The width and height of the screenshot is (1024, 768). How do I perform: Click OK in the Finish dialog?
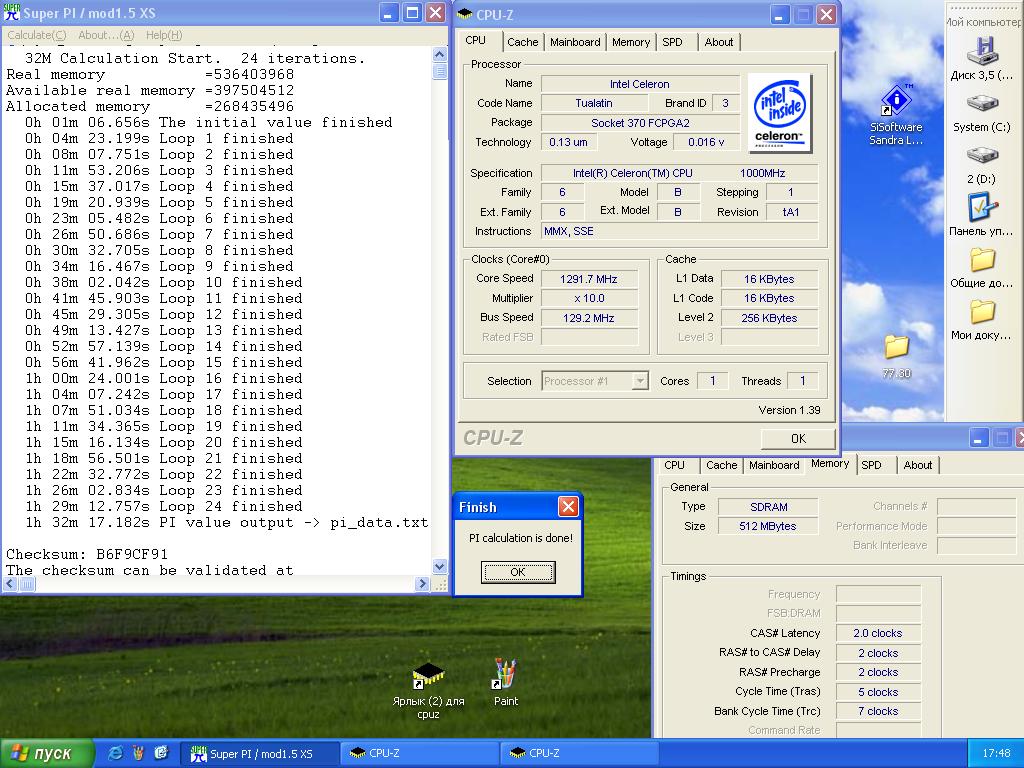[518, 572]
